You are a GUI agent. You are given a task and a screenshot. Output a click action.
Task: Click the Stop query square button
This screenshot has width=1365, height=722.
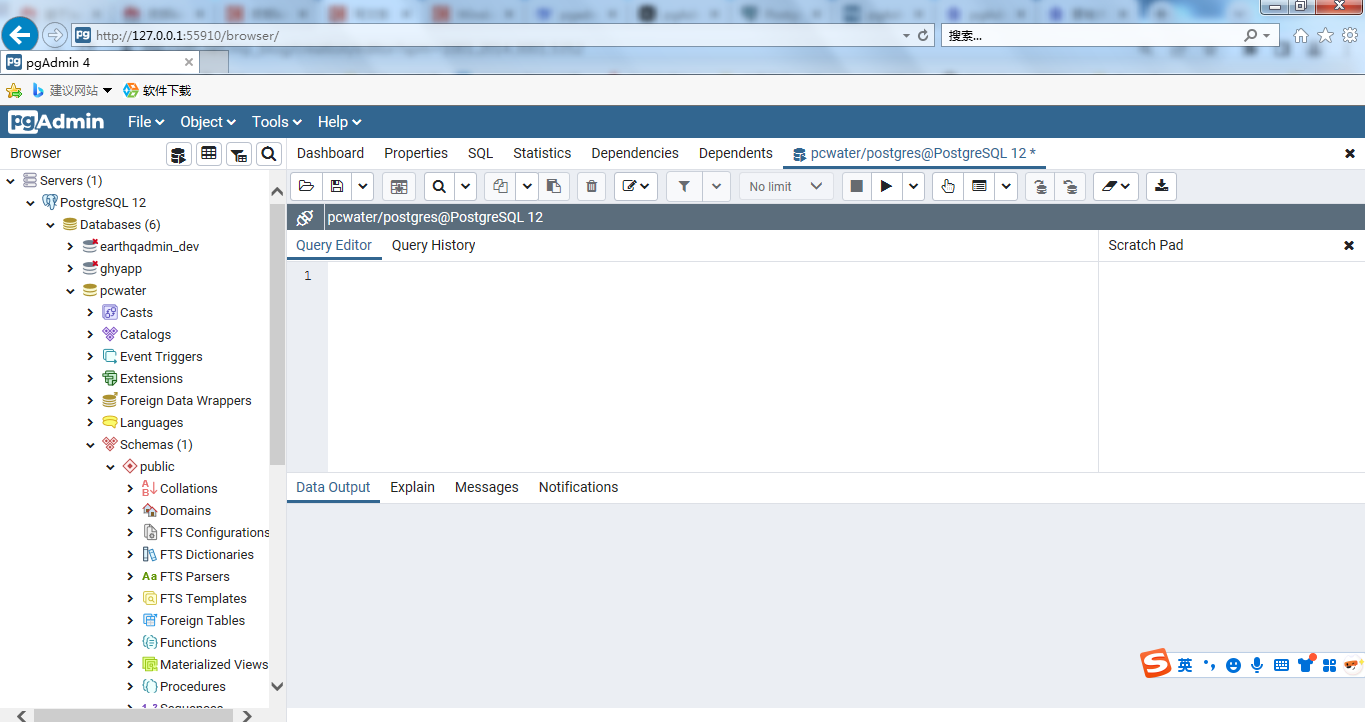856,186
